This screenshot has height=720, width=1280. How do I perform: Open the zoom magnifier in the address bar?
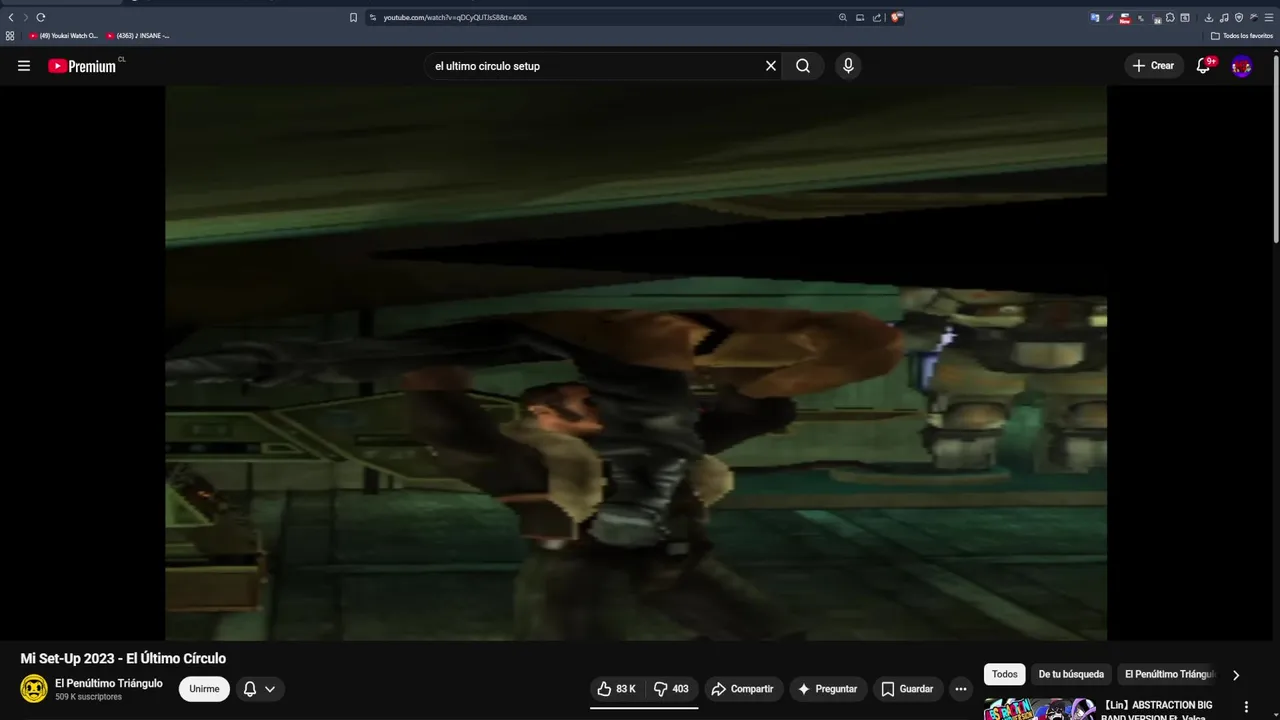pyautogui.click(x=843, y=17)
